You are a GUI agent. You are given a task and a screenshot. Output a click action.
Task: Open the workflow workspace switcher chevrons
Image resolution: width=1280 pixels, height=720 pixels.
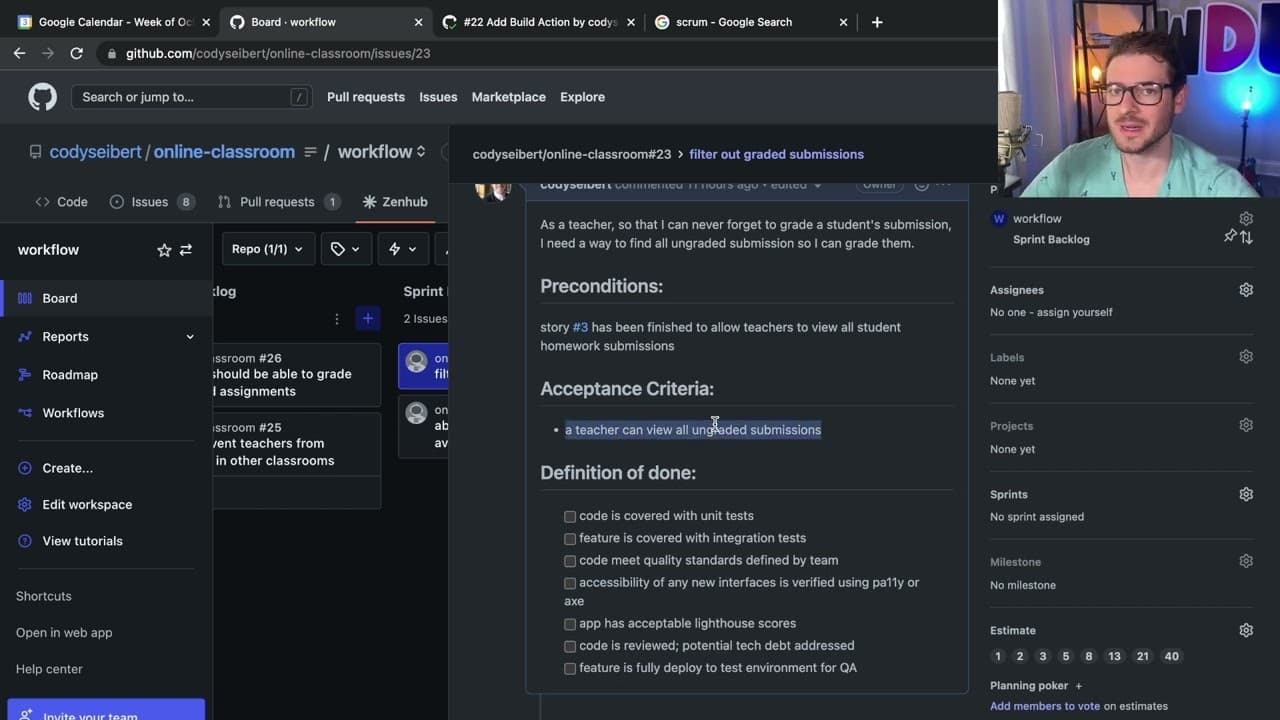[x=421, y=152]
